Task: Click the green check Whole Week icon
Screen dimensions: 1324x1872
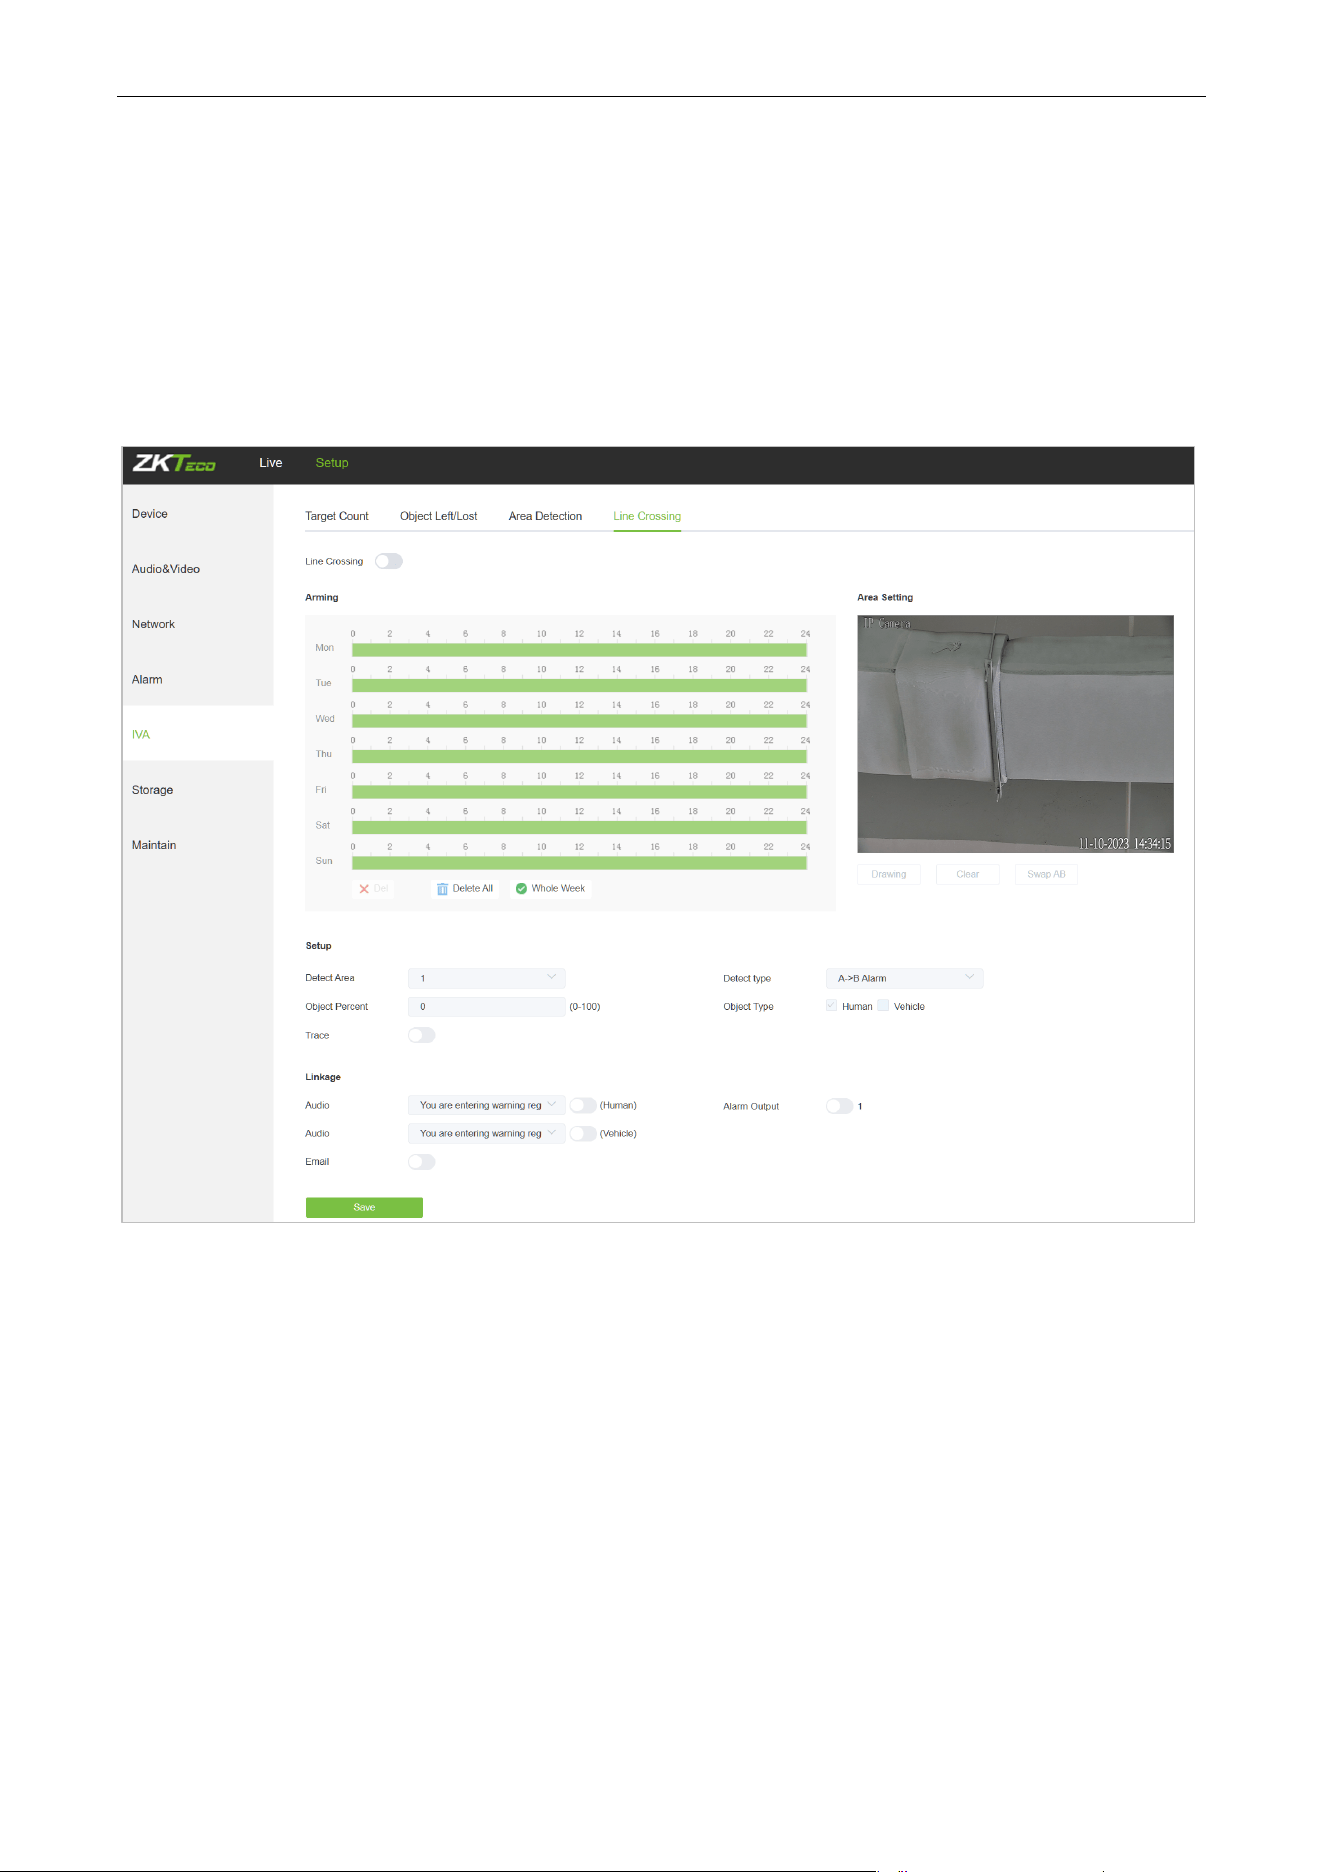Action: pos(521,889)
